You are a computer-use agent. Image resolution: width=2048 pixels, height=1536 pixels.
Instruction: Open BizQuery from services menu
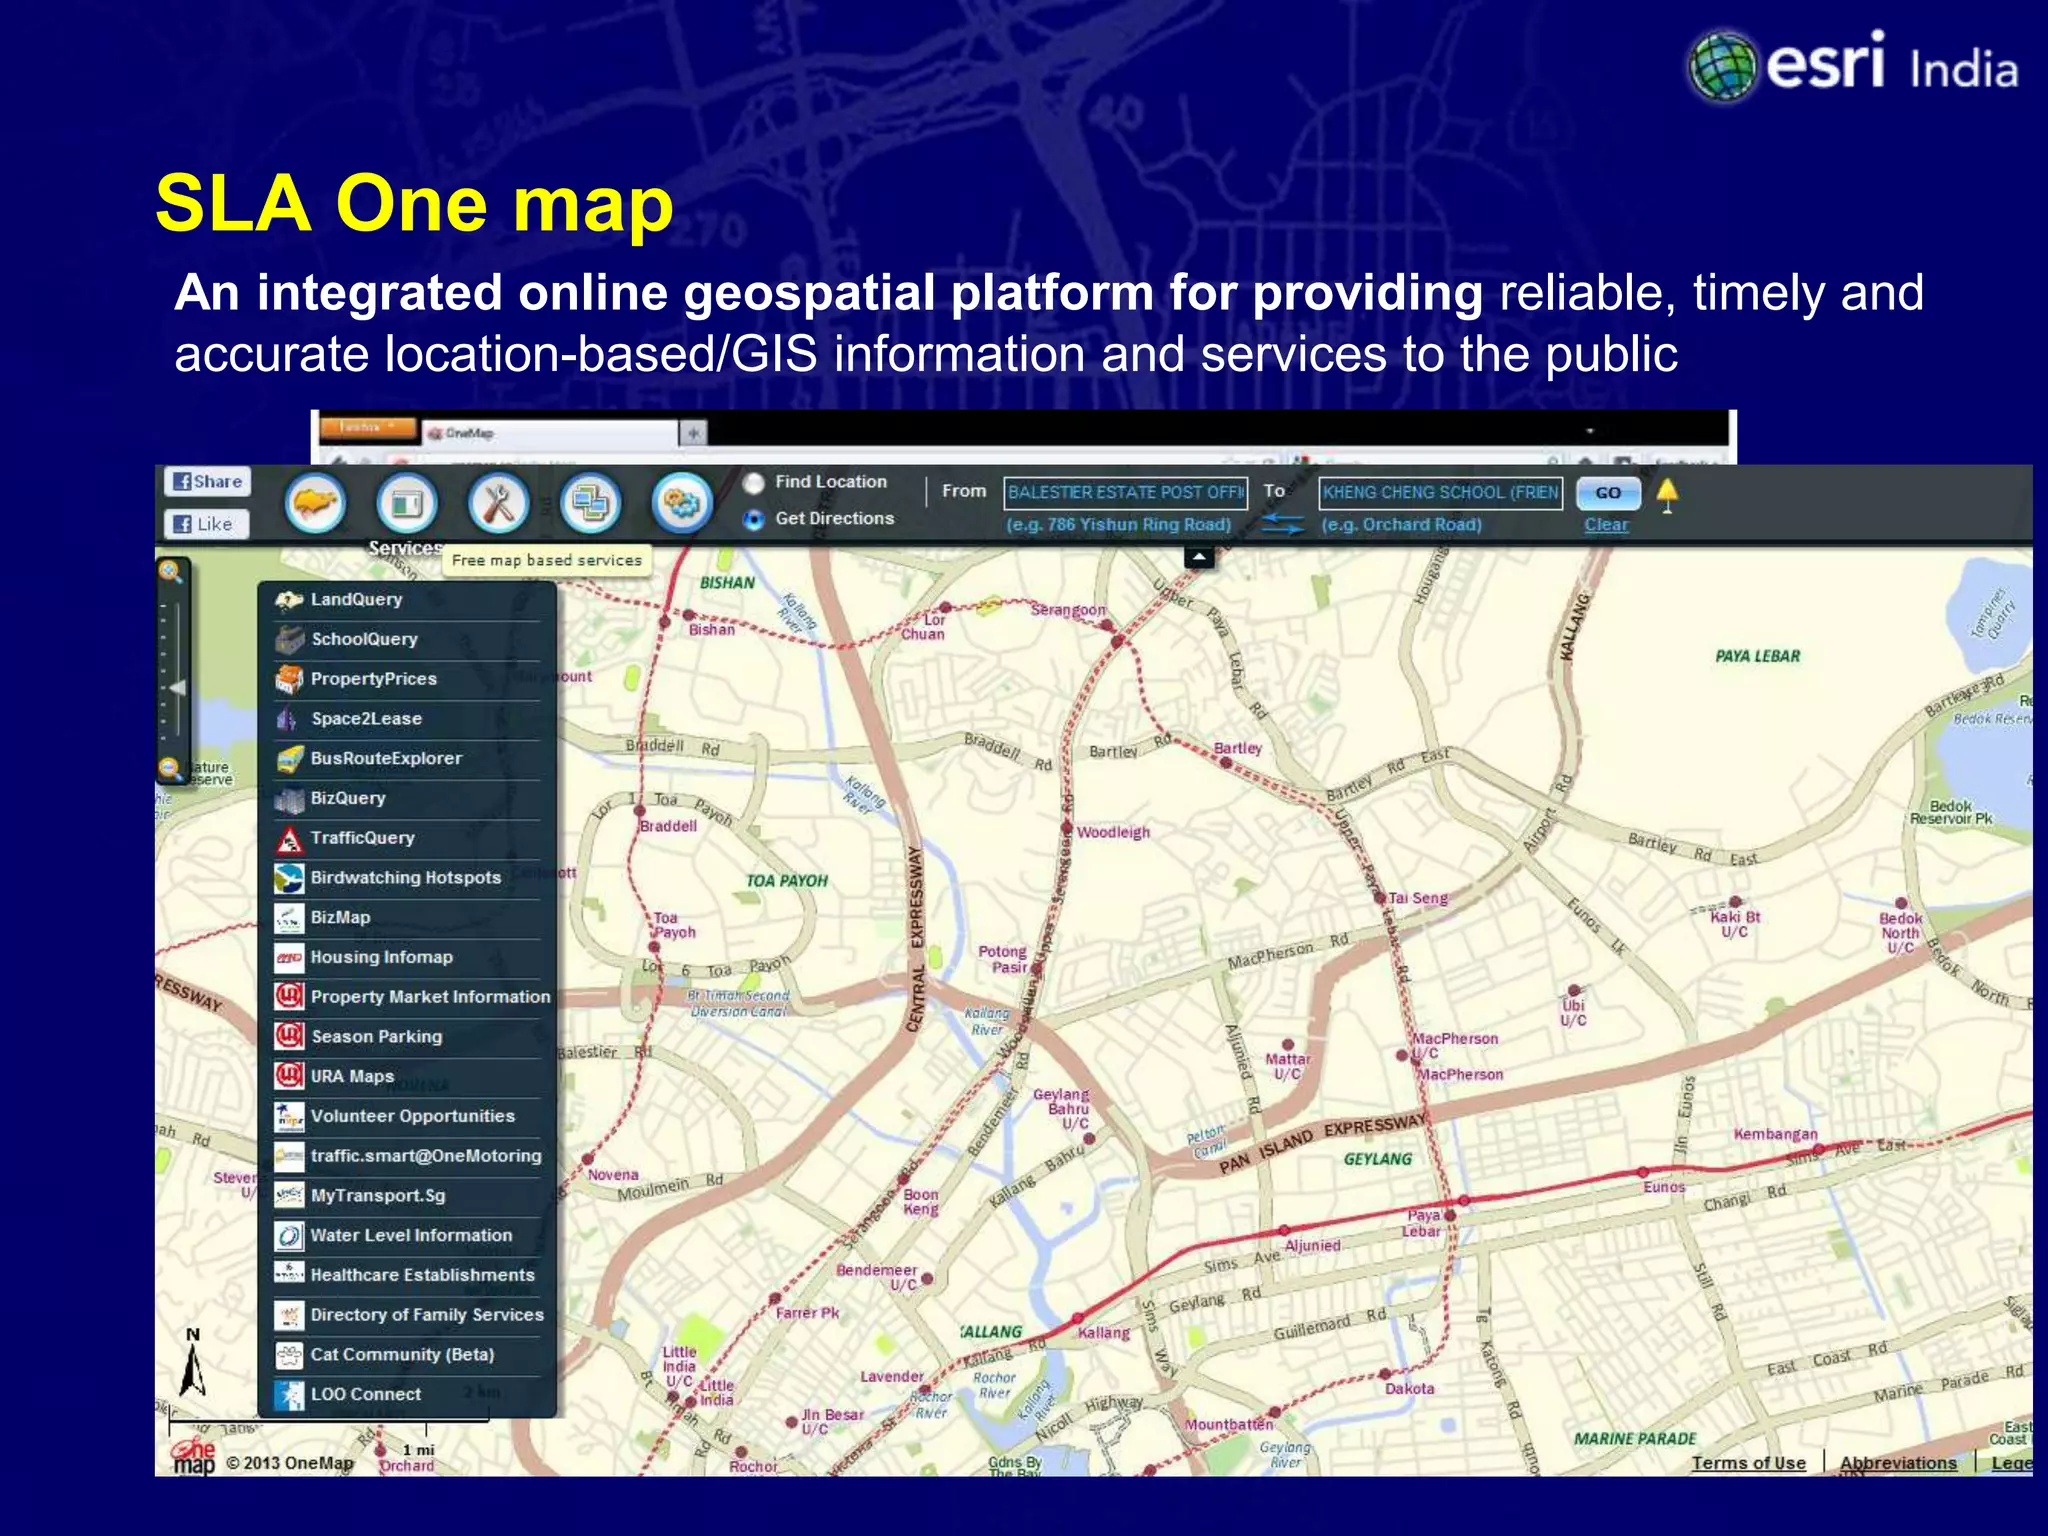tap(406, 798)
